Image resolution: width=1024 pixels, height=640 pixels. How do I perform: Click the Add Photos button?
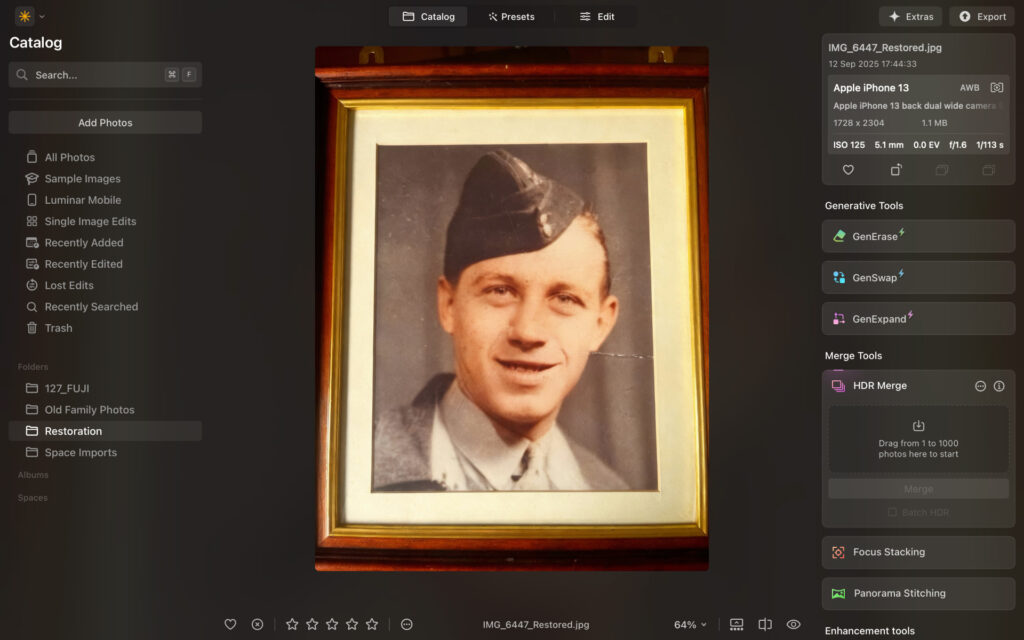105,122
